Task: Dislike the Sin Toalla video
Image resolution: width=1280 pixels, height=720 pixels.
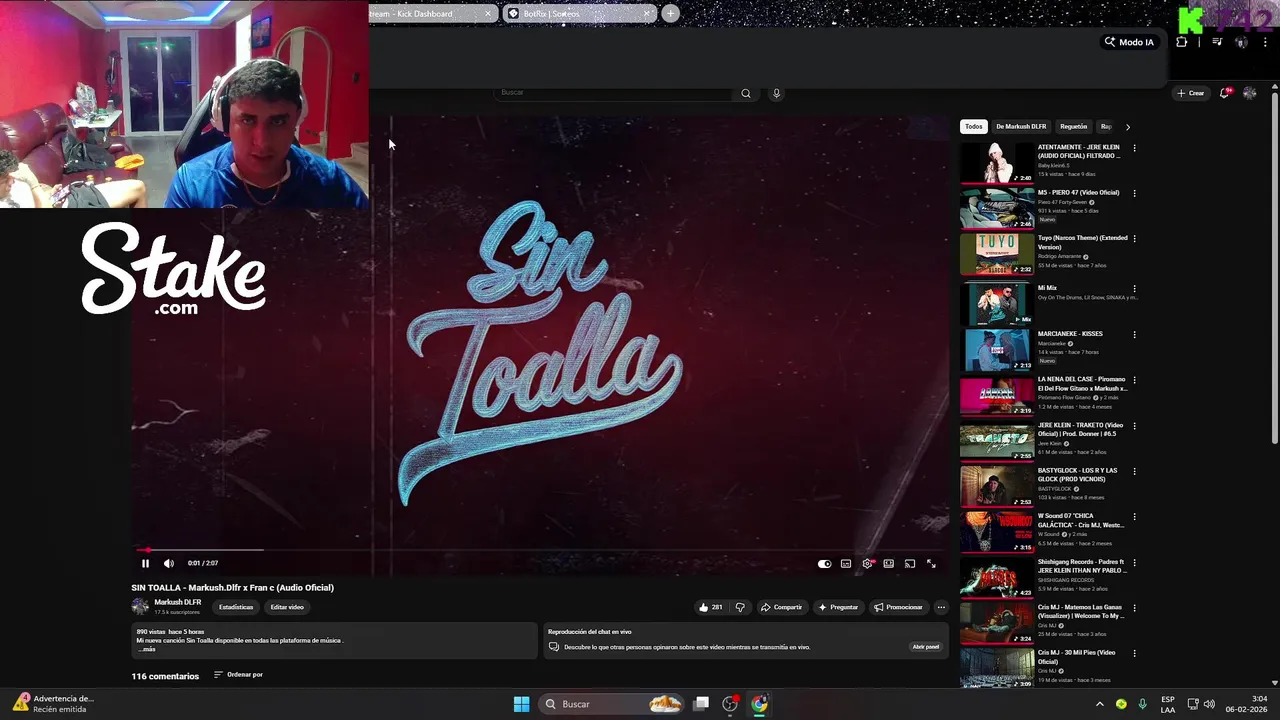Action: (740, 607)
